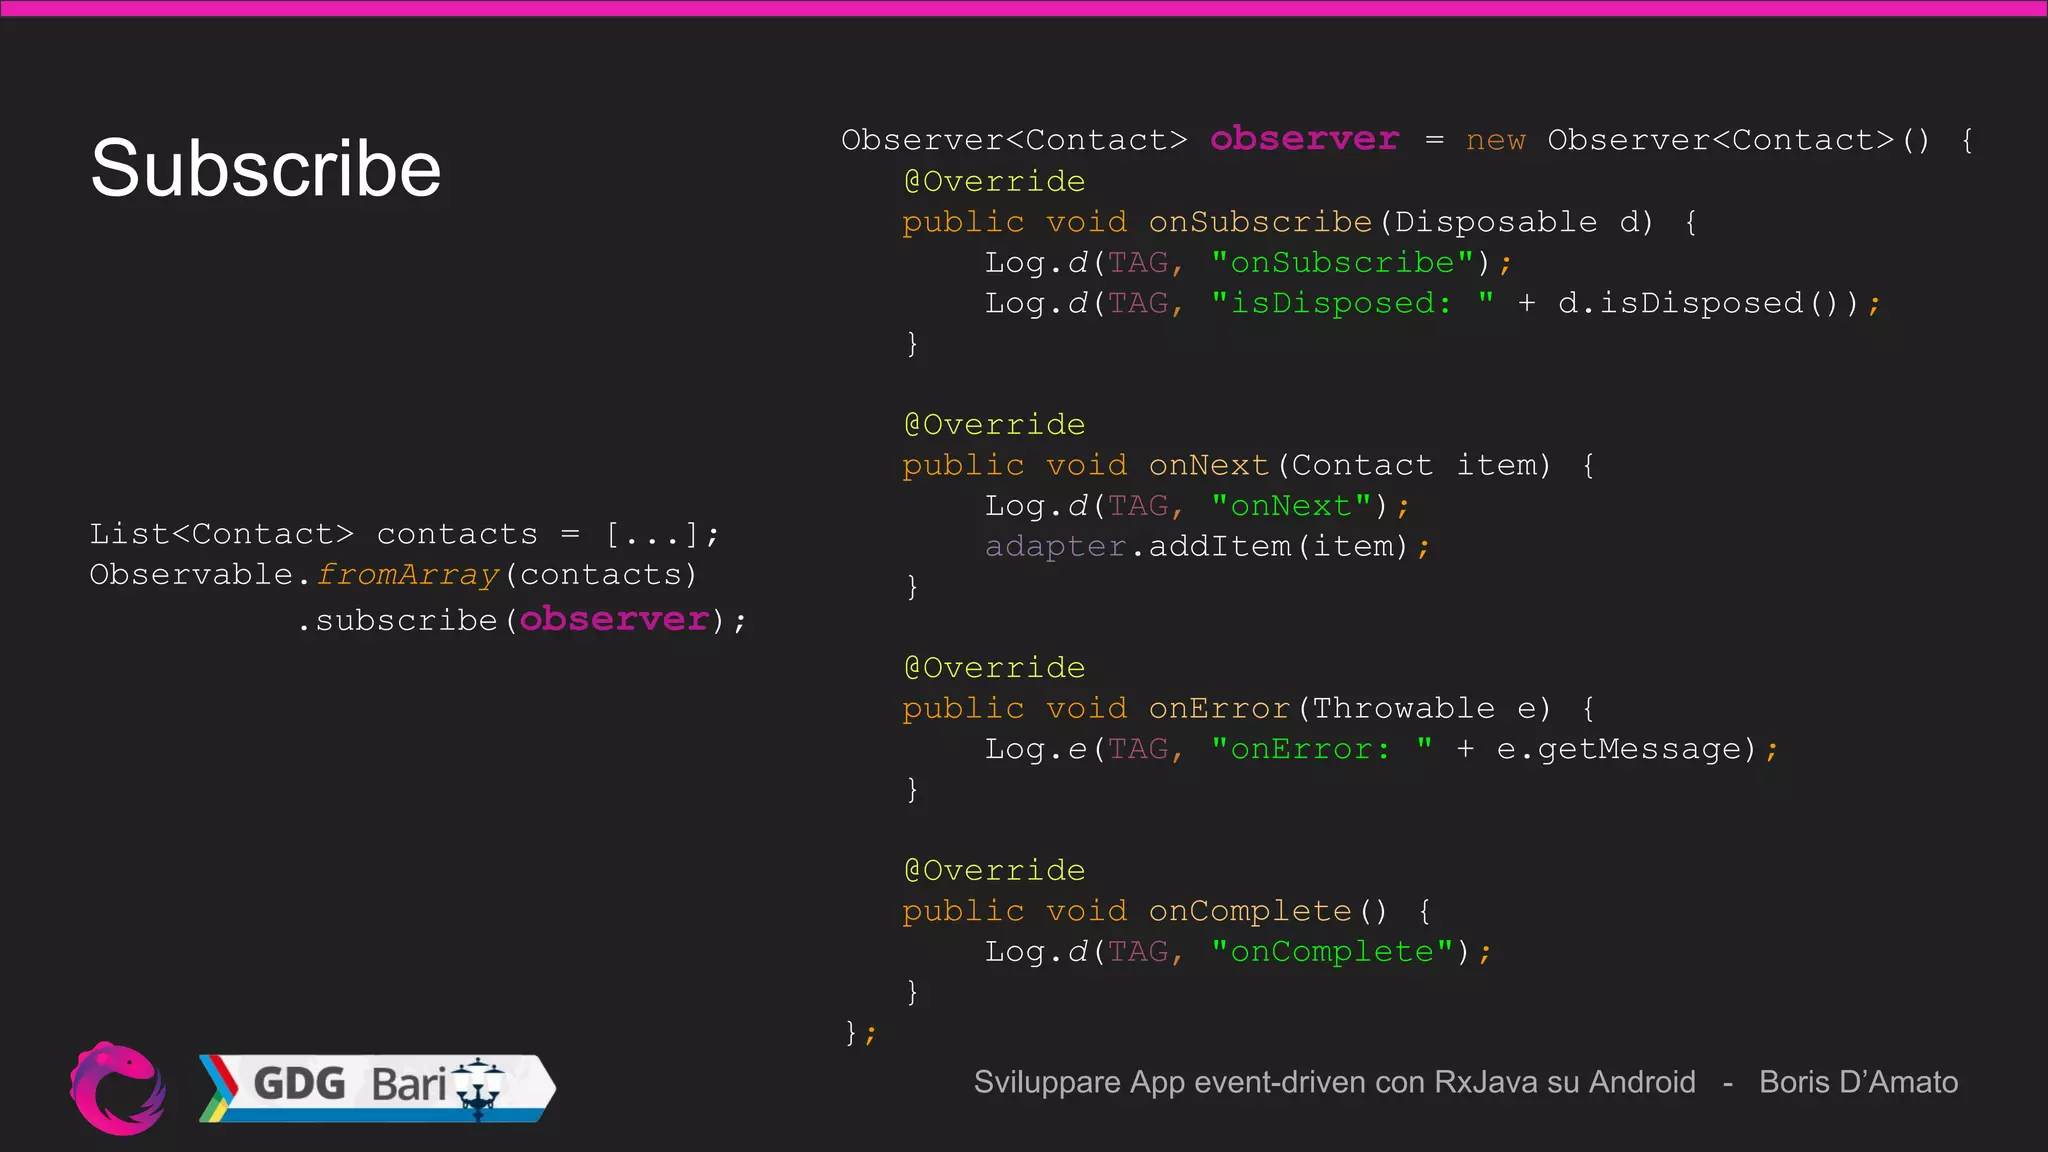Screen dimensions: 2048x1152
Task: Click @Override above onComplete method
Action: tap(995, 871)
